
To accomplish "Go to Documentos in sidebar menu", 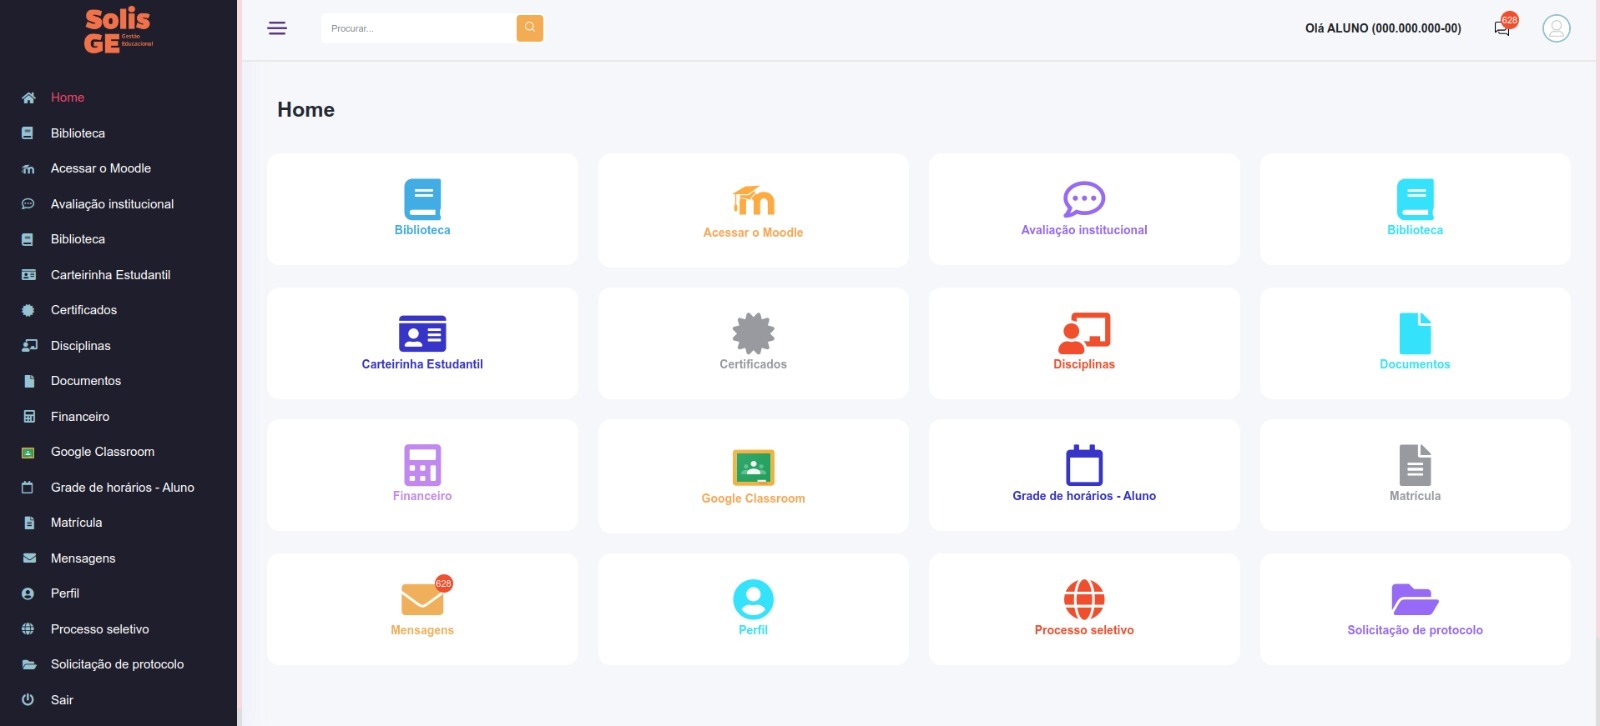I will pyautogui.click(x=85, y=381).
